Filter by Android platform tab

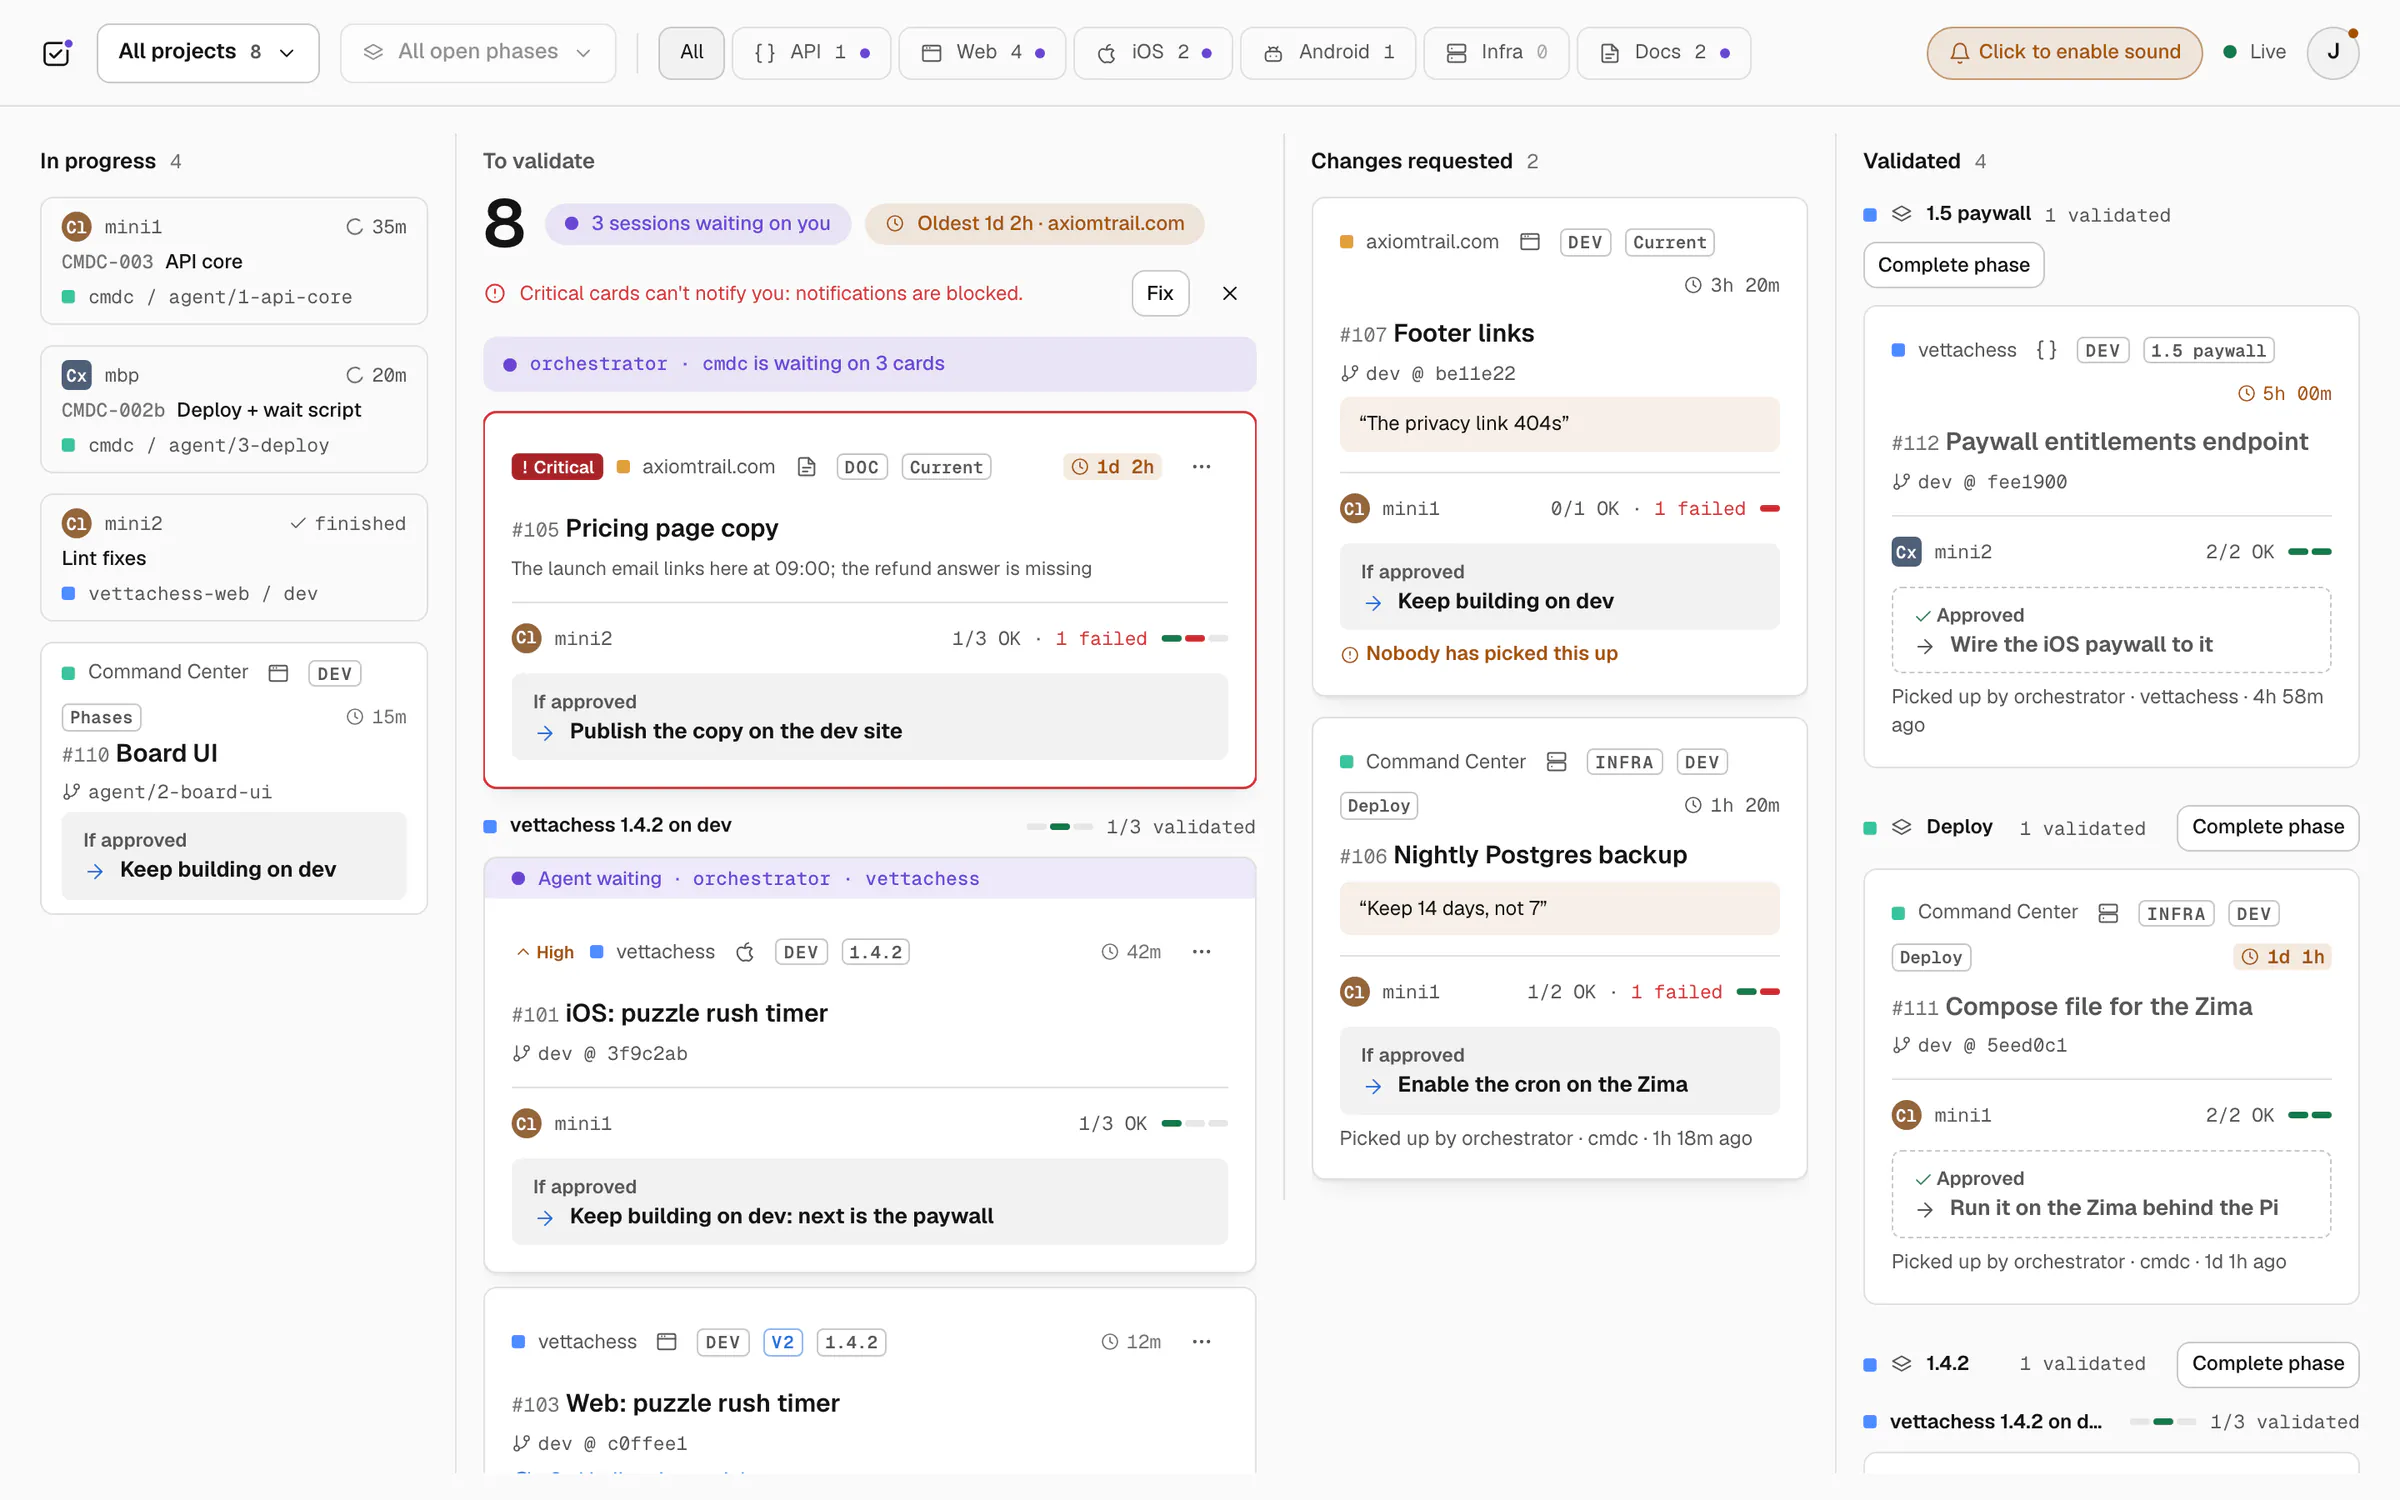coord(1328,52)
